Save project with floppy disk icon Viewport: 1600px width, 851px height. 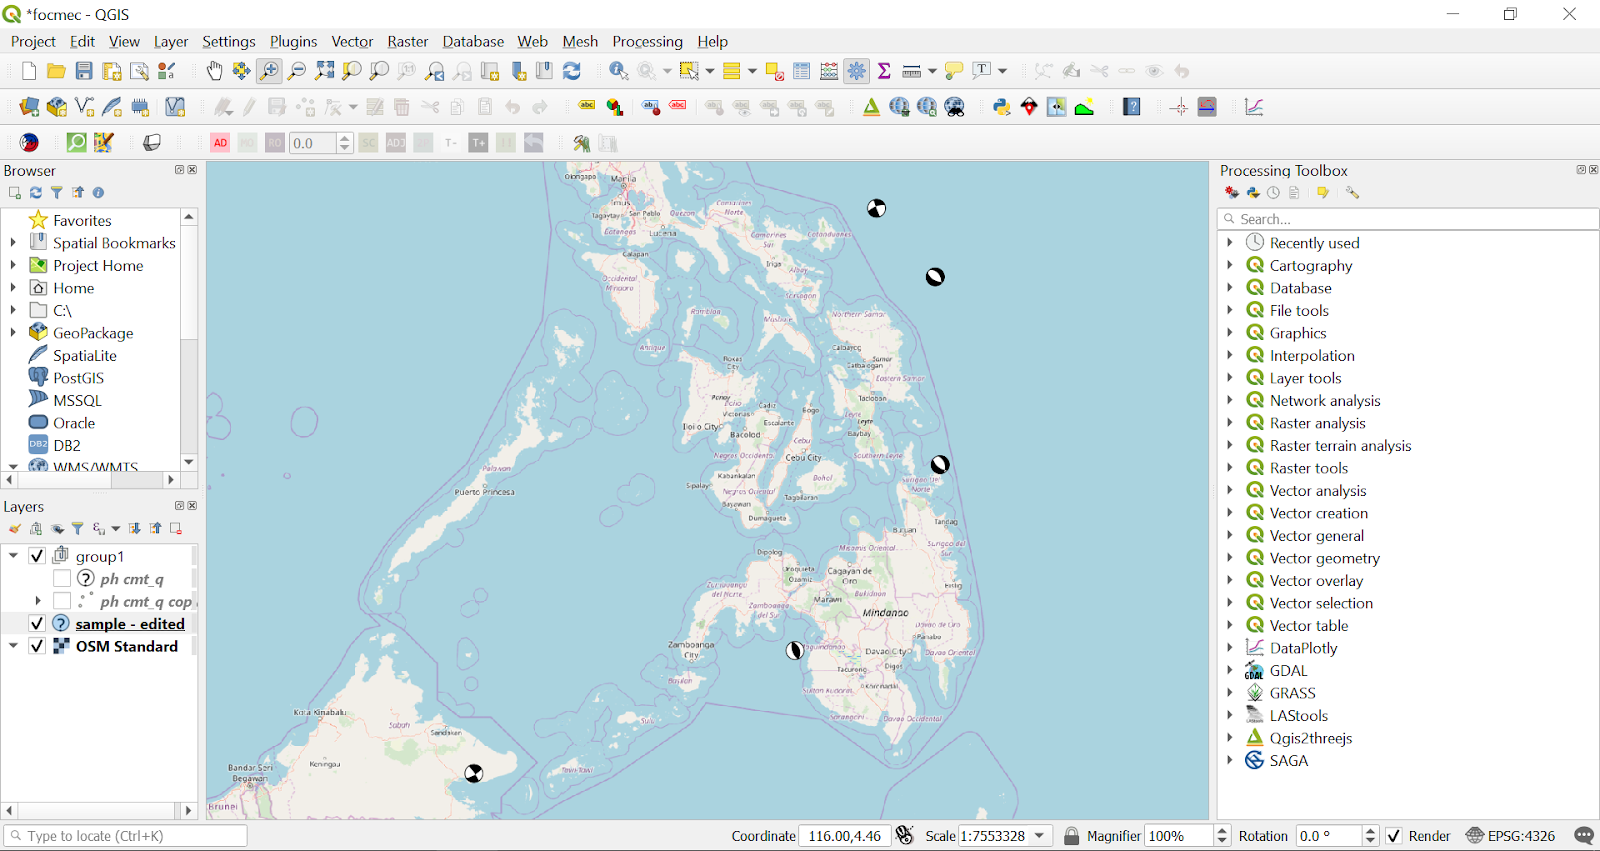point(84,71)
